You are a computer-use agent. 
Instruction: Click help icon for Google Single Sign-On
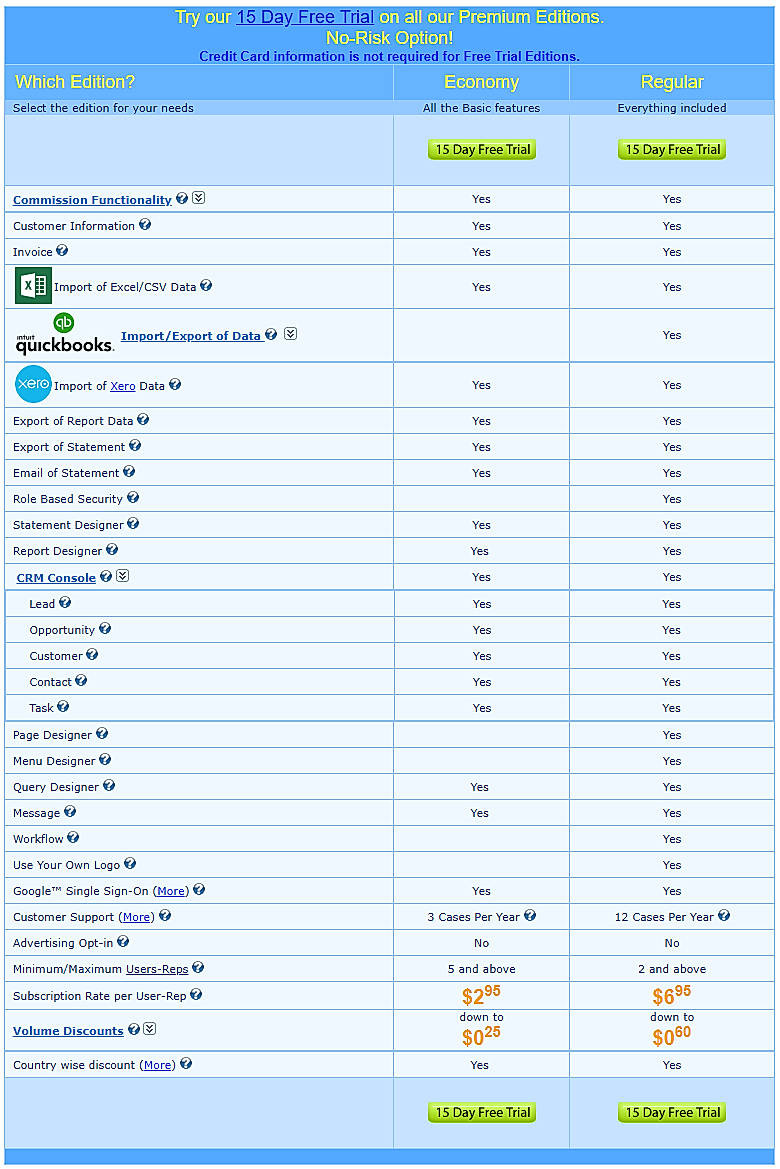pos(198,889)
